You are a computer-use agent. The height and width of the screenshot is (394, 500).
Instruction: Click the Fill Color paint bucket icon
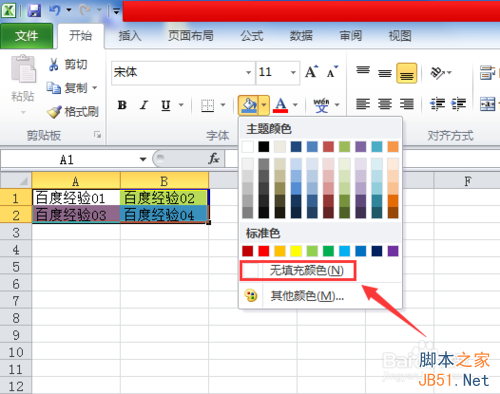pyautogui.click(x=249, y=105)
